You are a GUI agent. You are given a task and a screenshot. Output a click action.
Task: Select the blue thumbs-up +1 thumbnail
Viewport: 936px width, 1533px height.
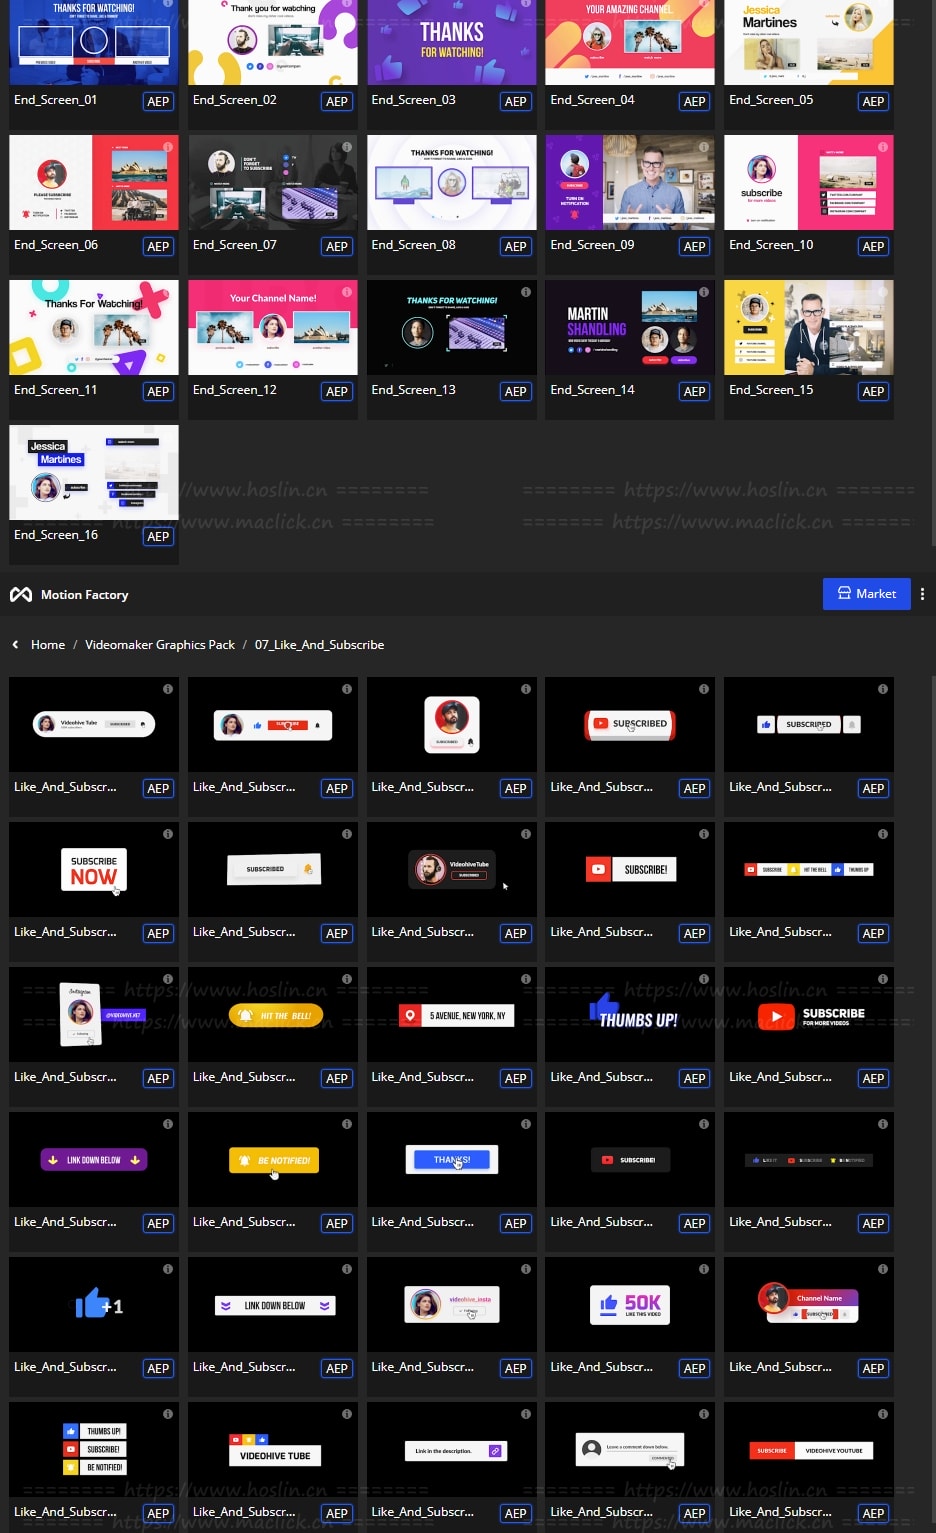click(x=94, y=1304)
